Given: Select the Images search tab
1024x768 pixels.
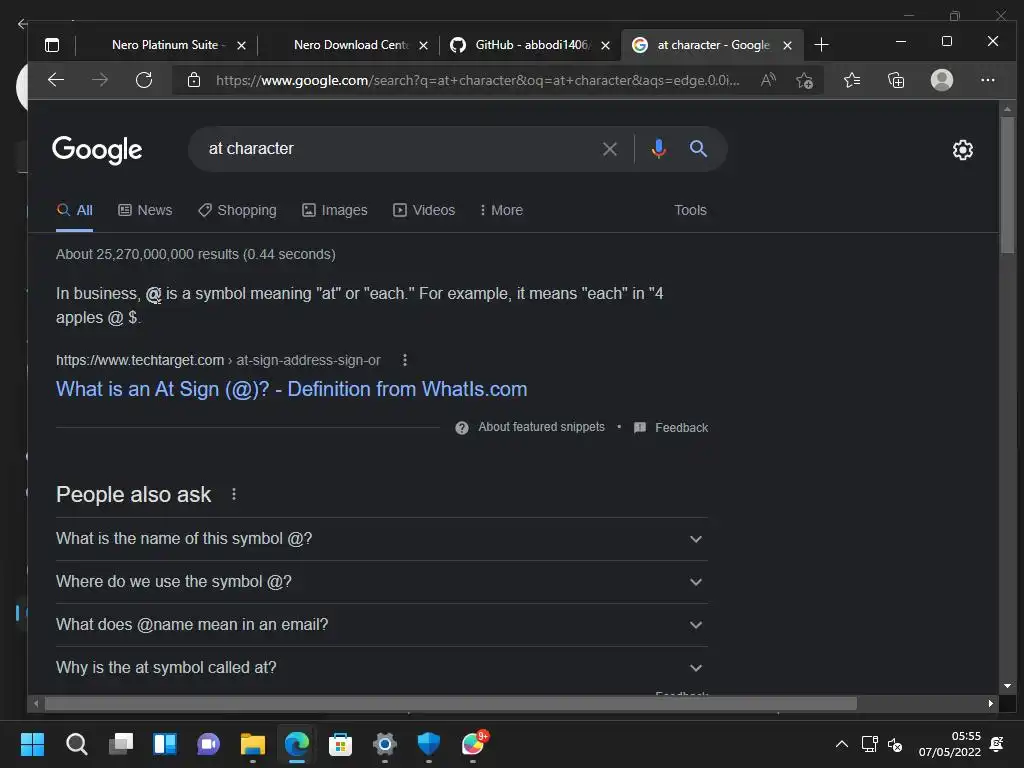Looking at the screenshot, I should point(335,210).
